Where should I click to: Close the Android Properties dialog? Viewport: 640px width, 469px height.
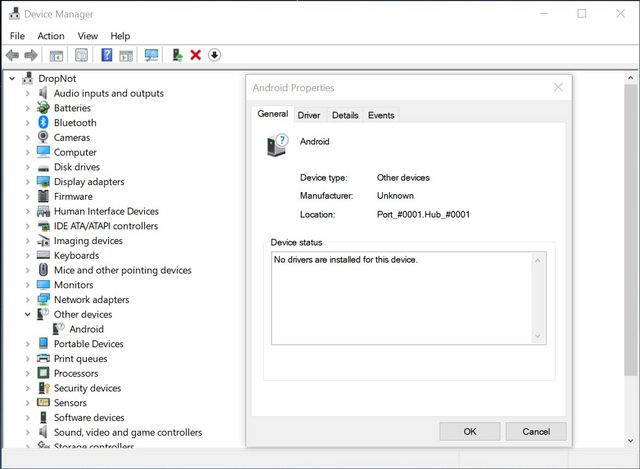(558, 87)
